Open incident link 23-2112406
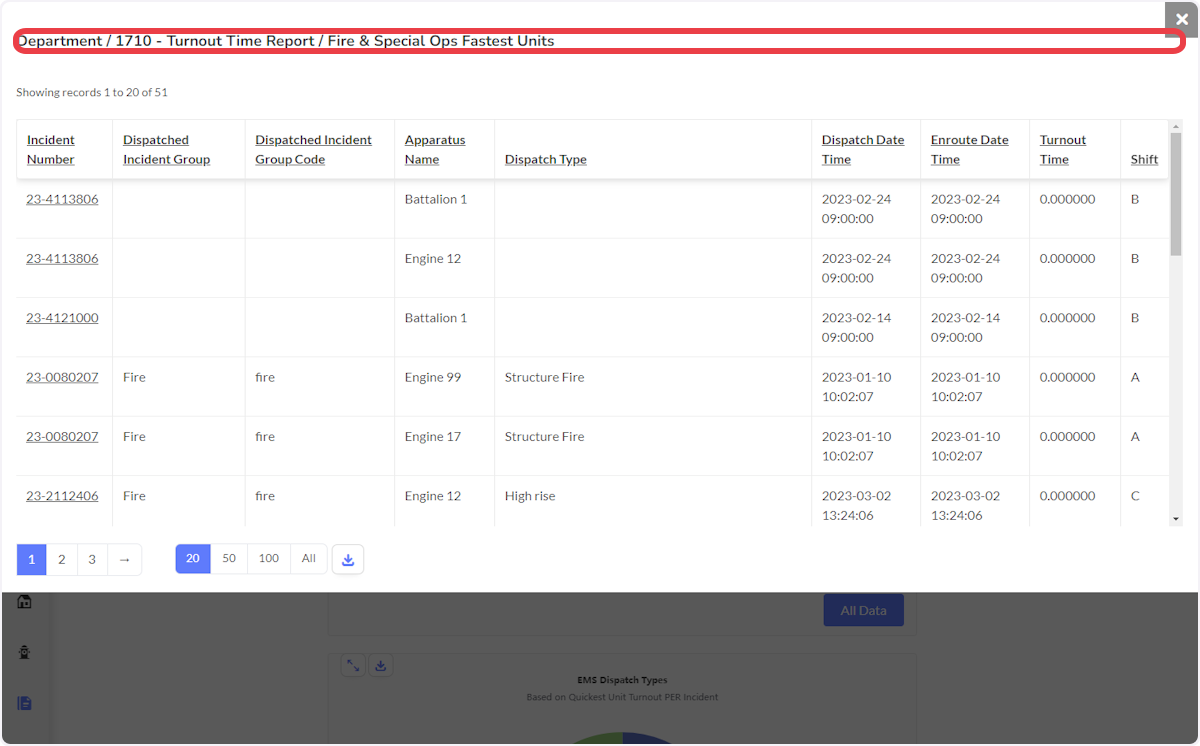 click(62, 496)
